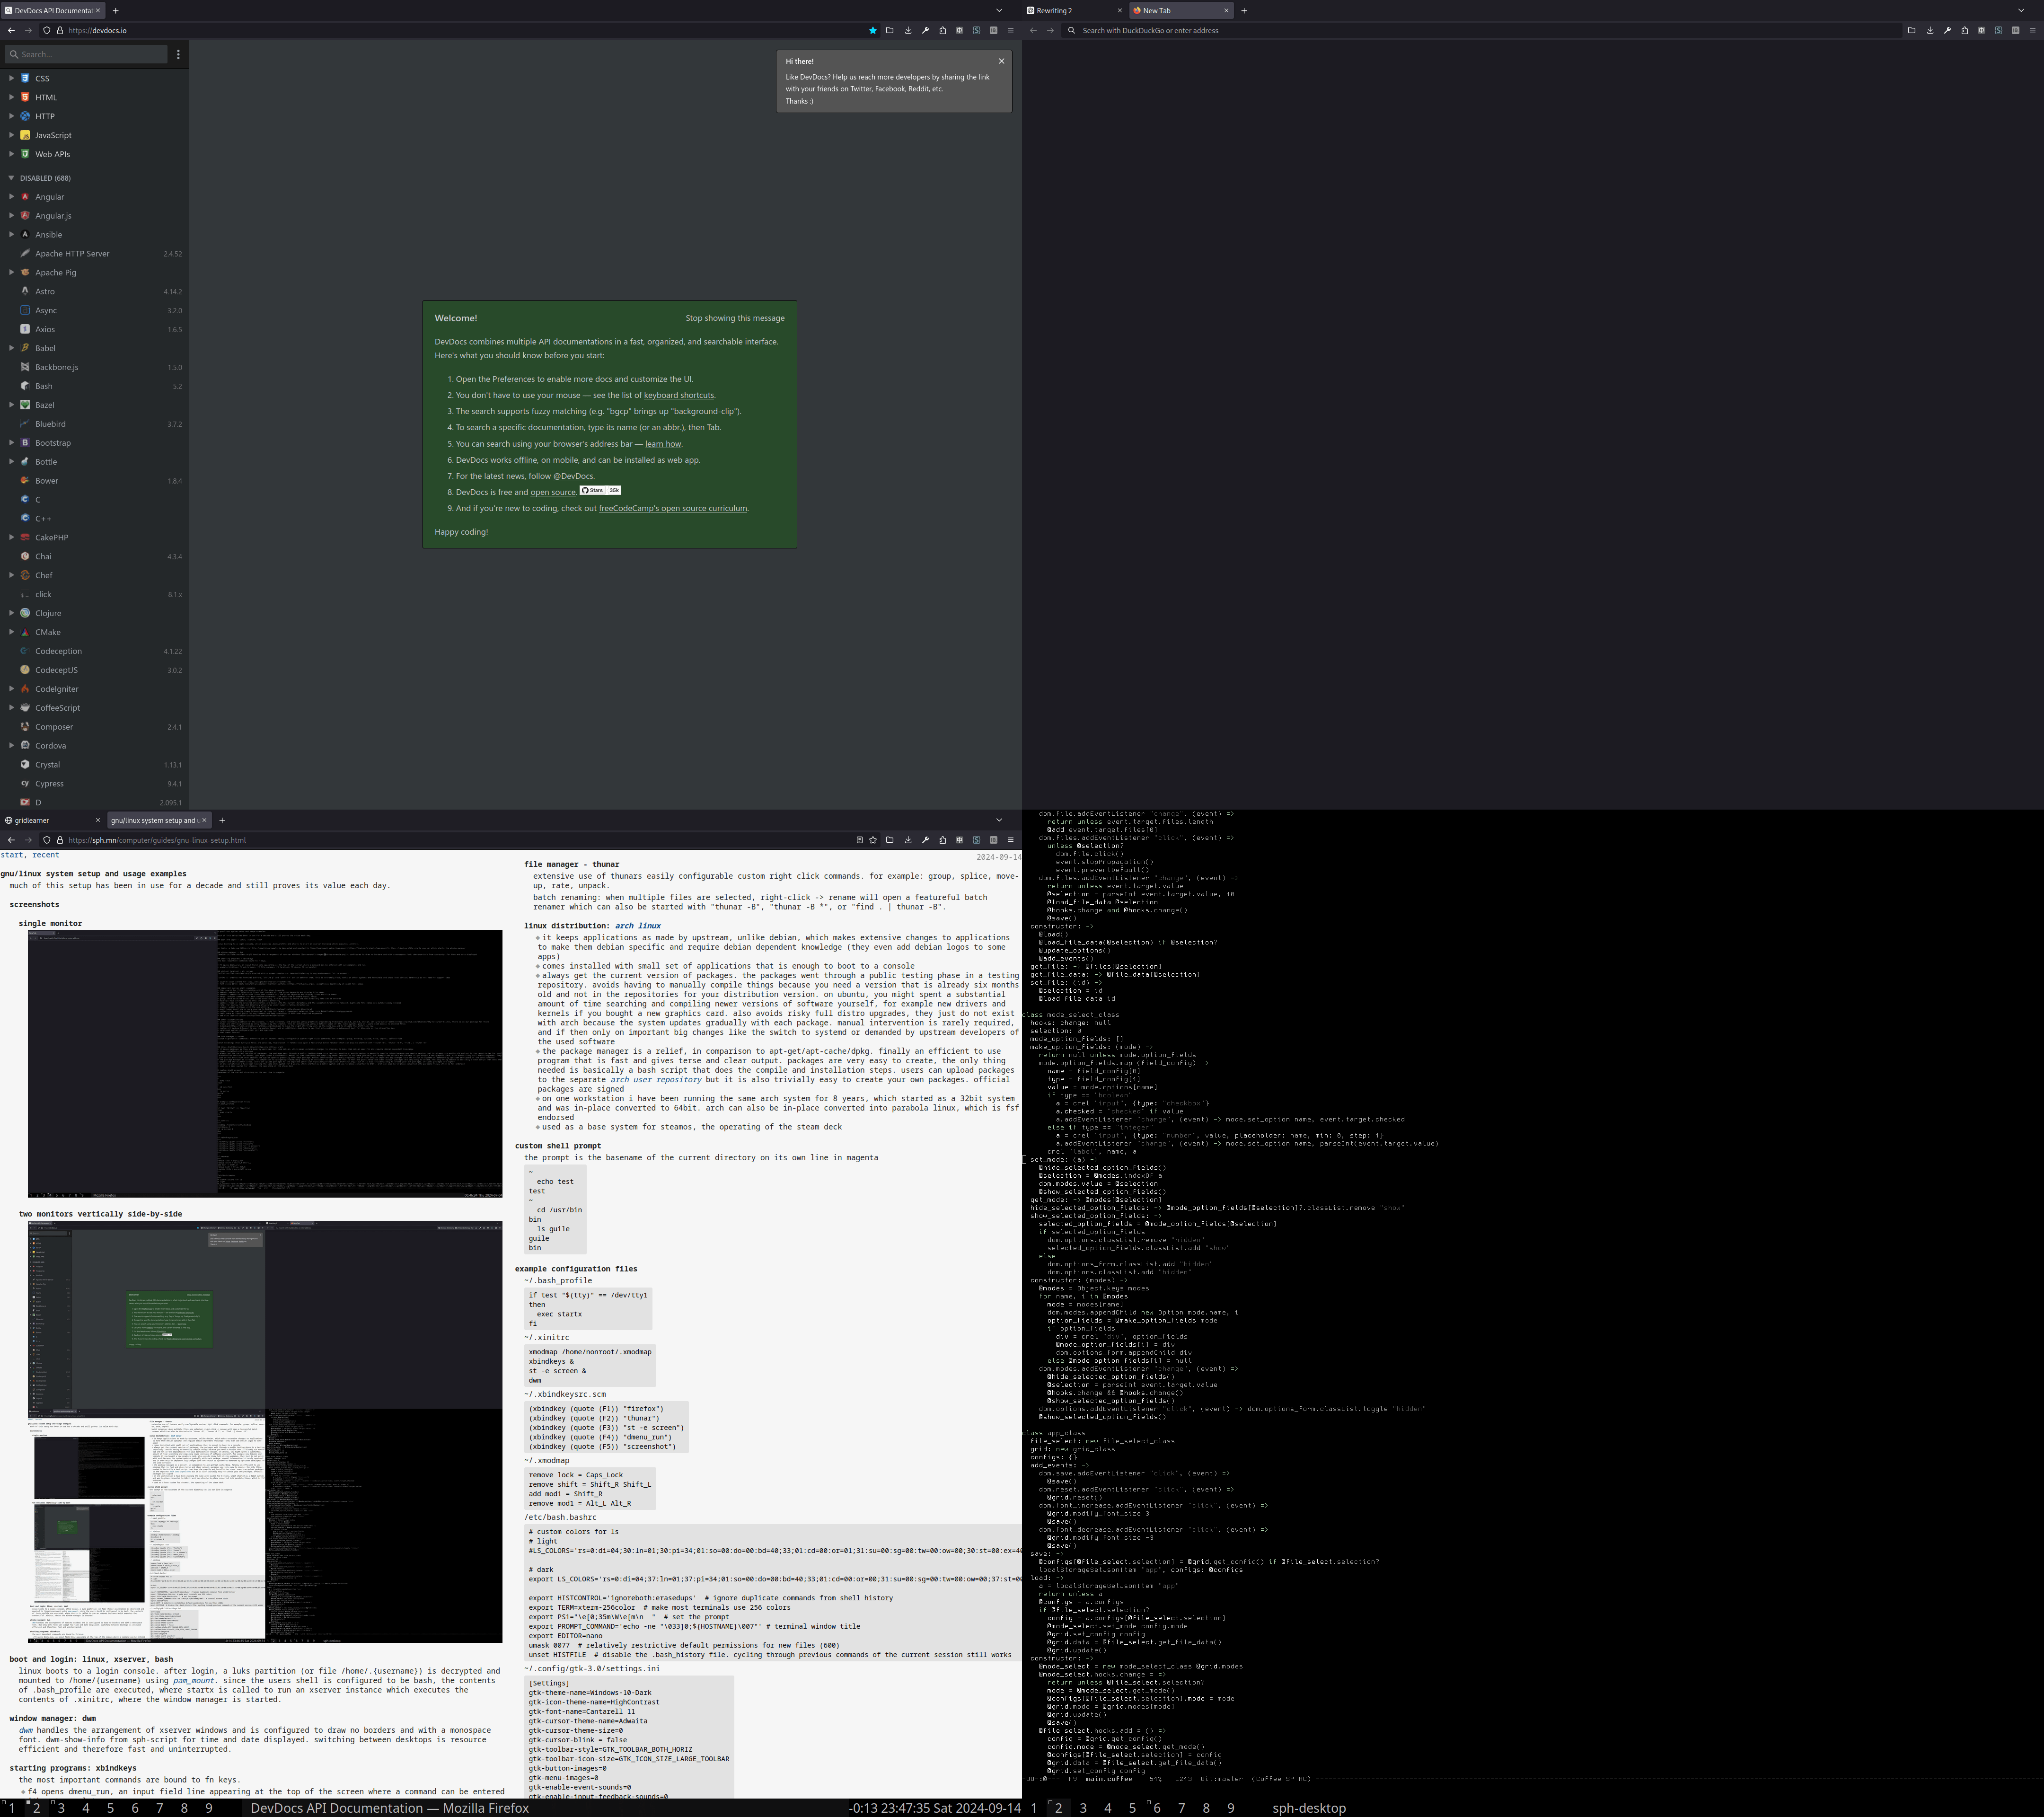Open Firefox hamburger menu in DevDocs window
Image resolution: width=2044 pixels, height=1817 pixels.
tap(1010, 30)
